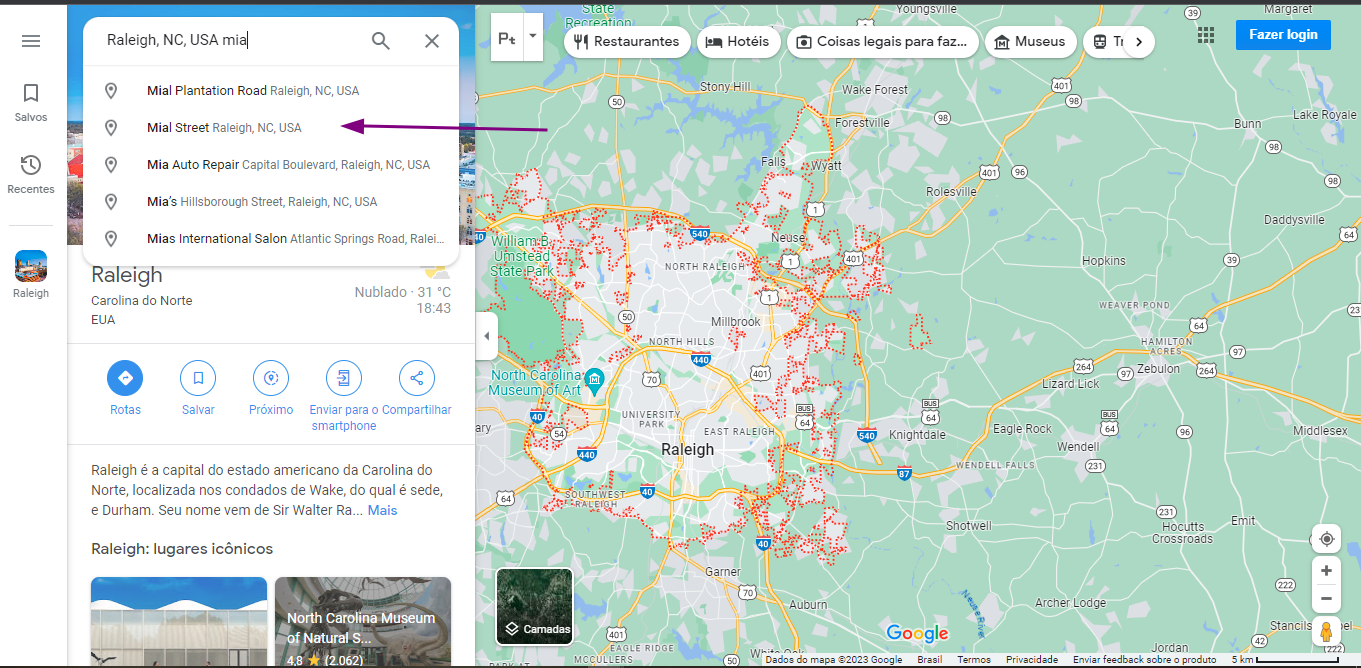Open Salvos bookmarks in sidebar
1361x668 pixels.
click(x=31, y=103)
